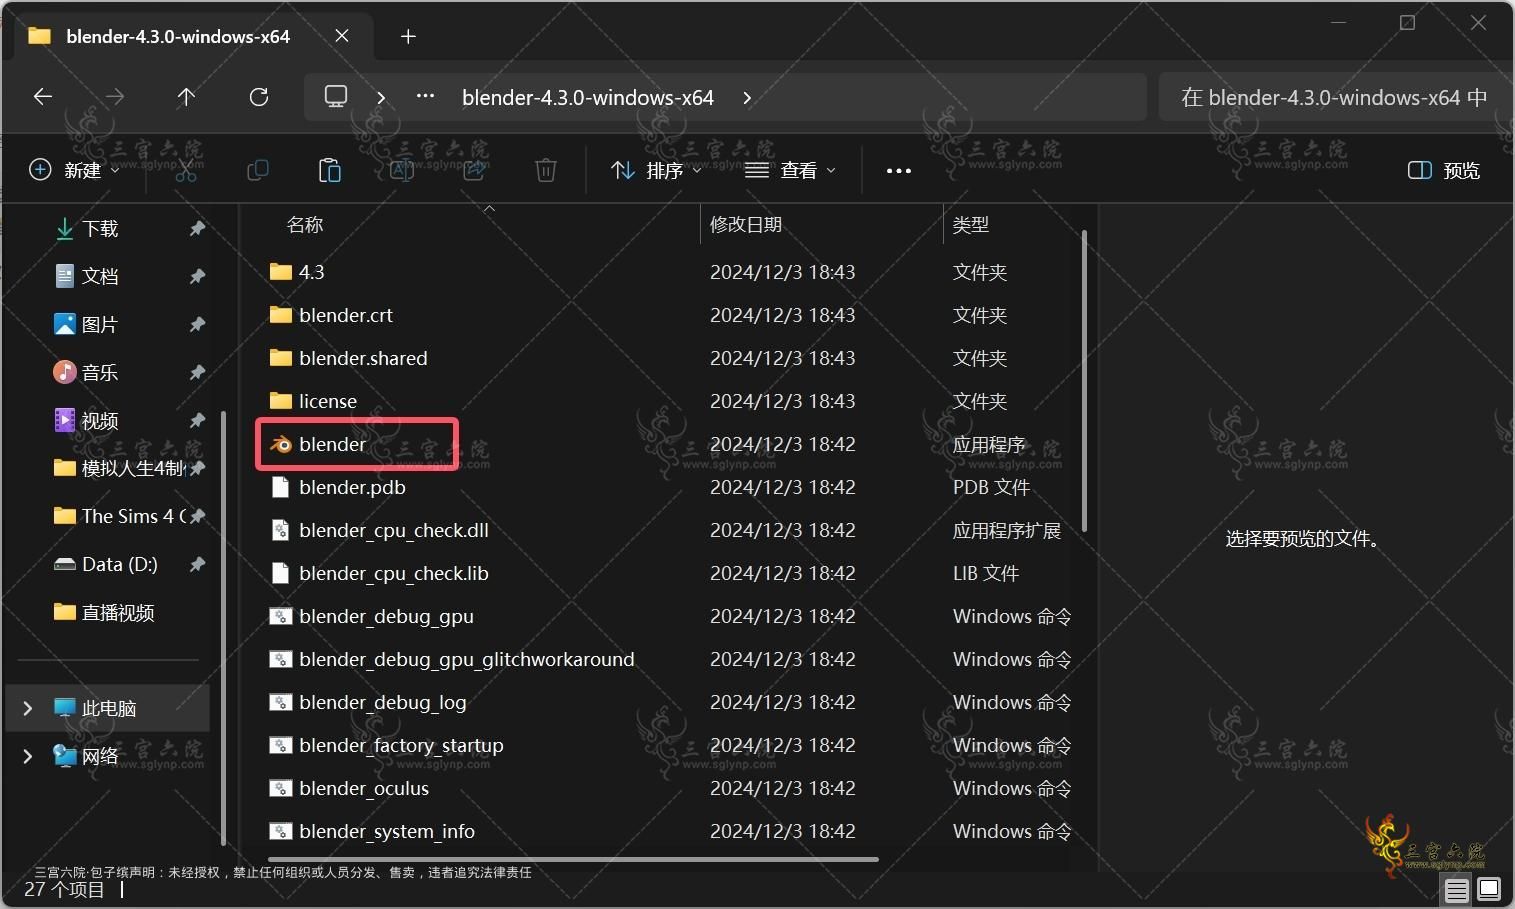Click the Cut scissors icon
The height and width of the screenshot is (909, 1515).
click(x=186, y=170)
